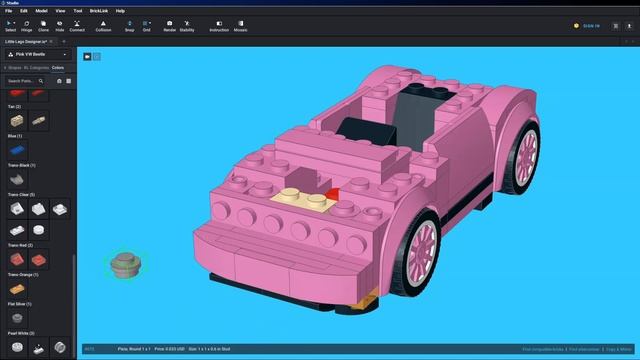Screen dimensions: 640x360
Task: Add a new document tab
Action: tap(64, 42)
